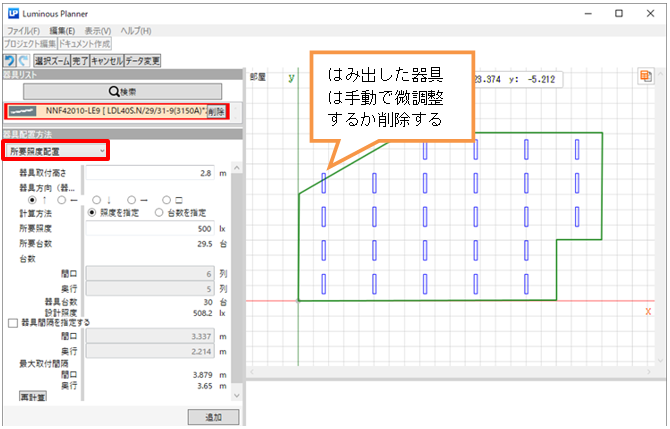
Task: Click the 検索 search magnifier button
Action: (x=122, y=91)
